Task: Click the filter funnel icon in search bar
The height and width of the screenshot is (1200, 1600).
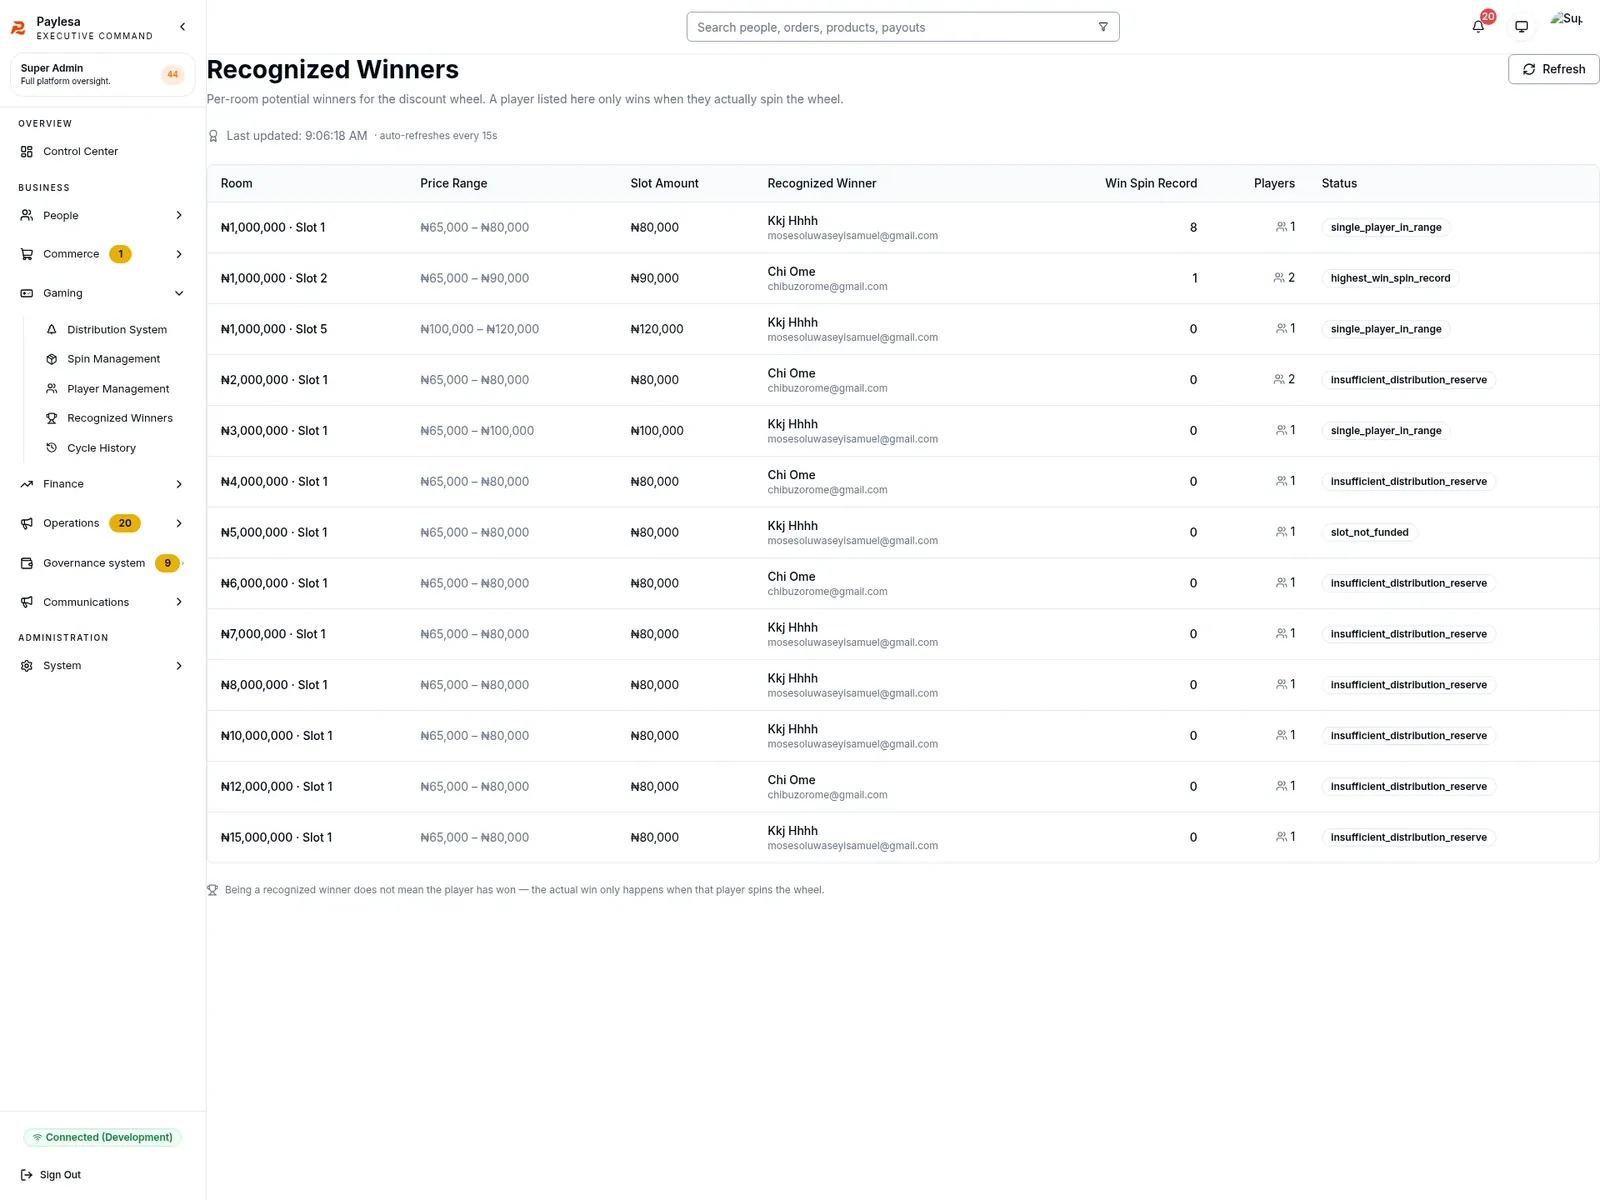Action: coord(1103,27)
